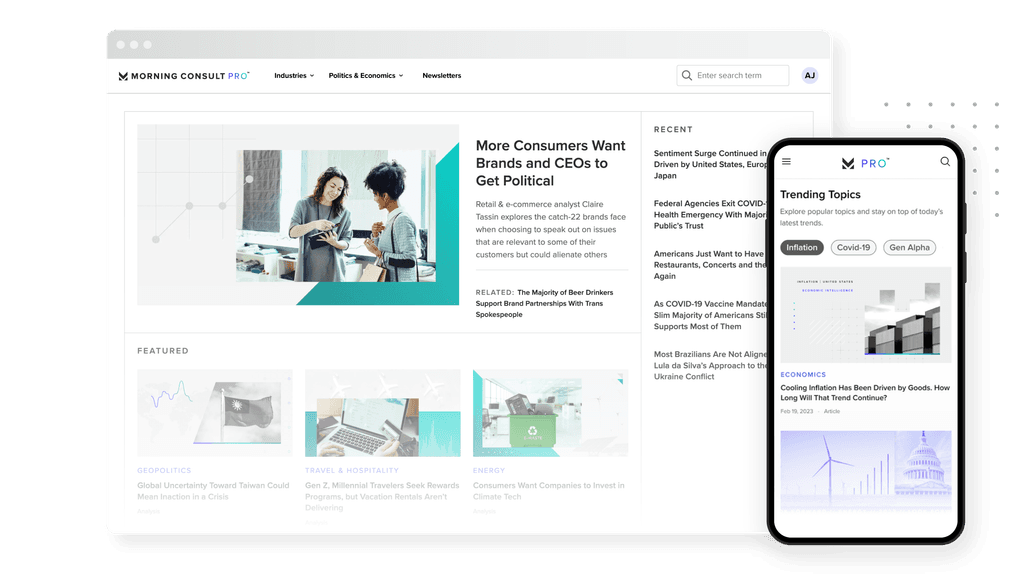
Task: Select the Gen Alpha topic chip
Action: tap(910, 247)
